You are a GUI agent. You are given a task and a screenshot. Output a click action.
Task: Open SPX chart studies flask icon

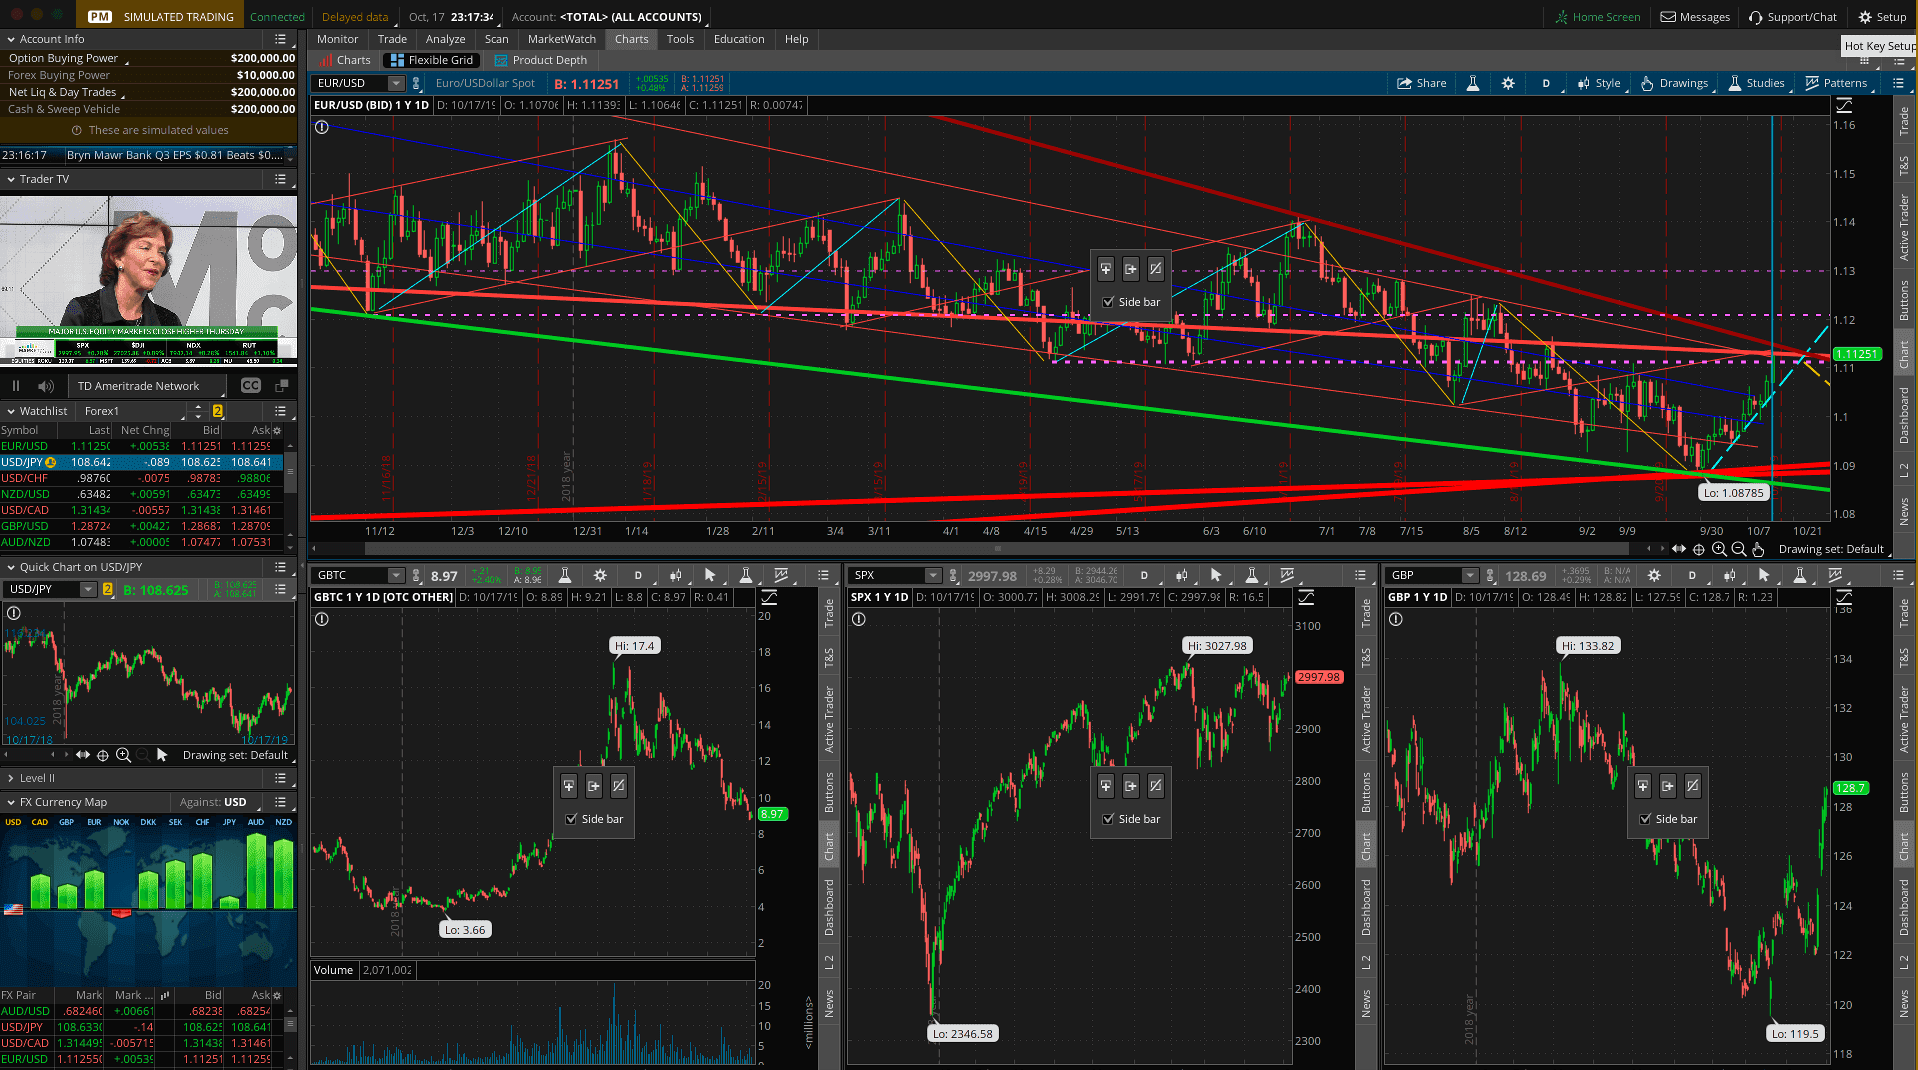click(x=1251, y=575)
